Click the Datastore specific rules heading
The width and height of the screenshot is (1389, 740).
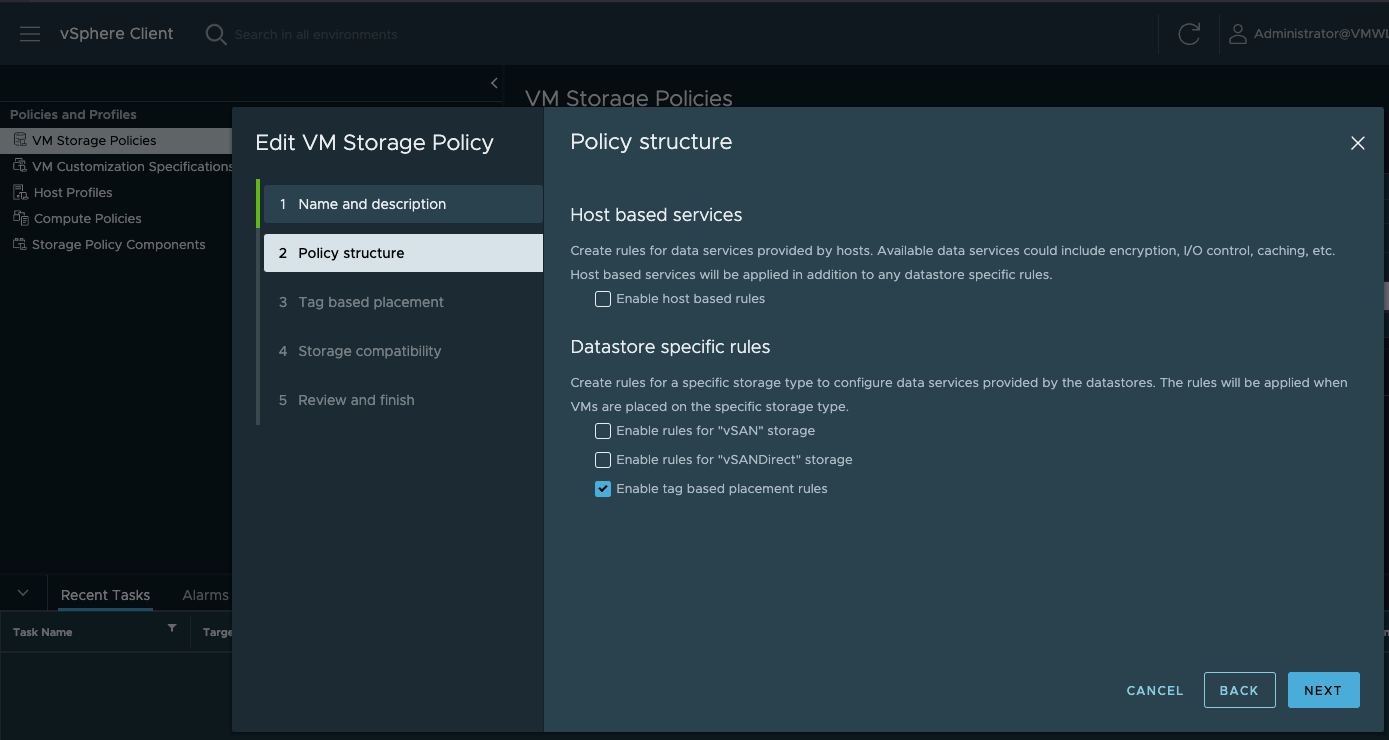point(670,347)
